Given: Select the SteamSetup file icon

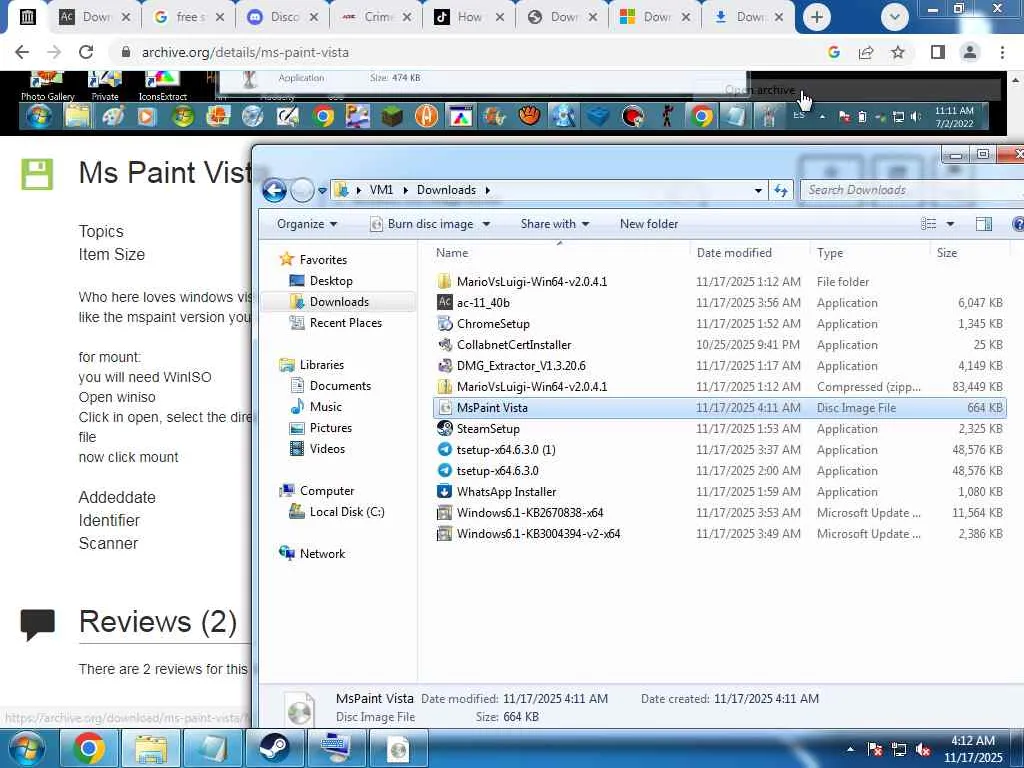Looking at the screenshot, I should pyautogui.click(x=444, y=428).
